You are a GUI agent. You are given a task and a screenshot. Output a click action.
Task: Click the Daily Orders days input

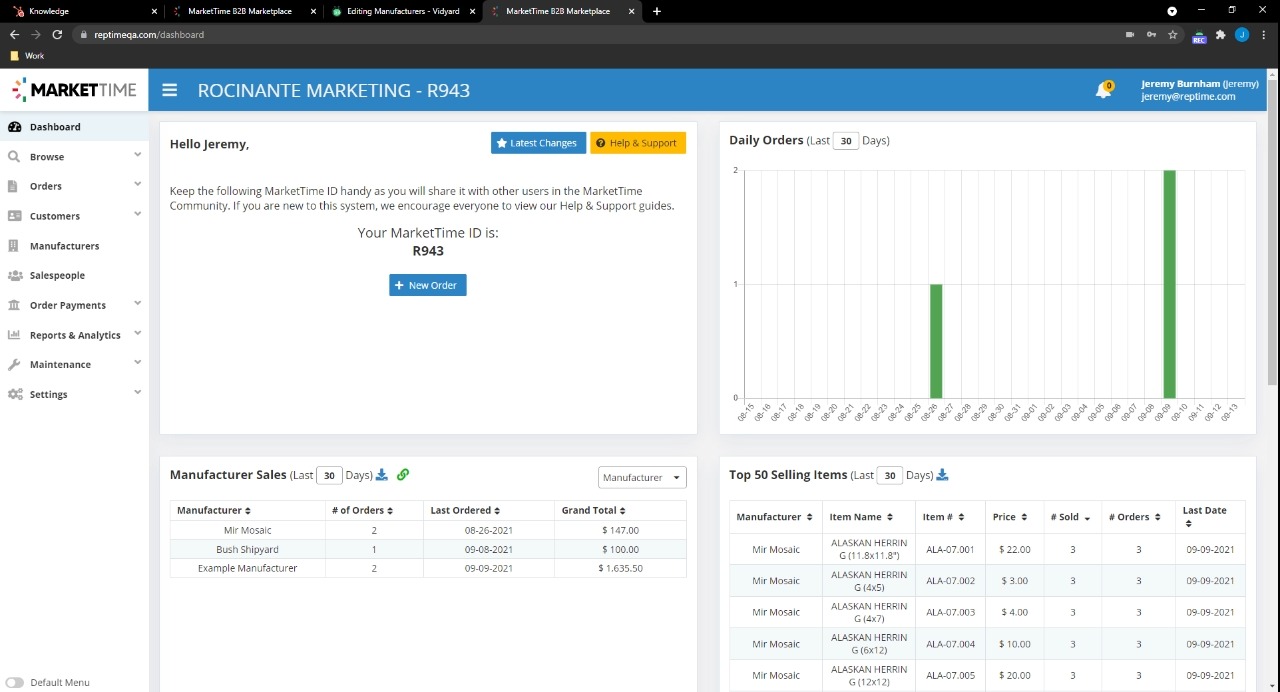846,141
